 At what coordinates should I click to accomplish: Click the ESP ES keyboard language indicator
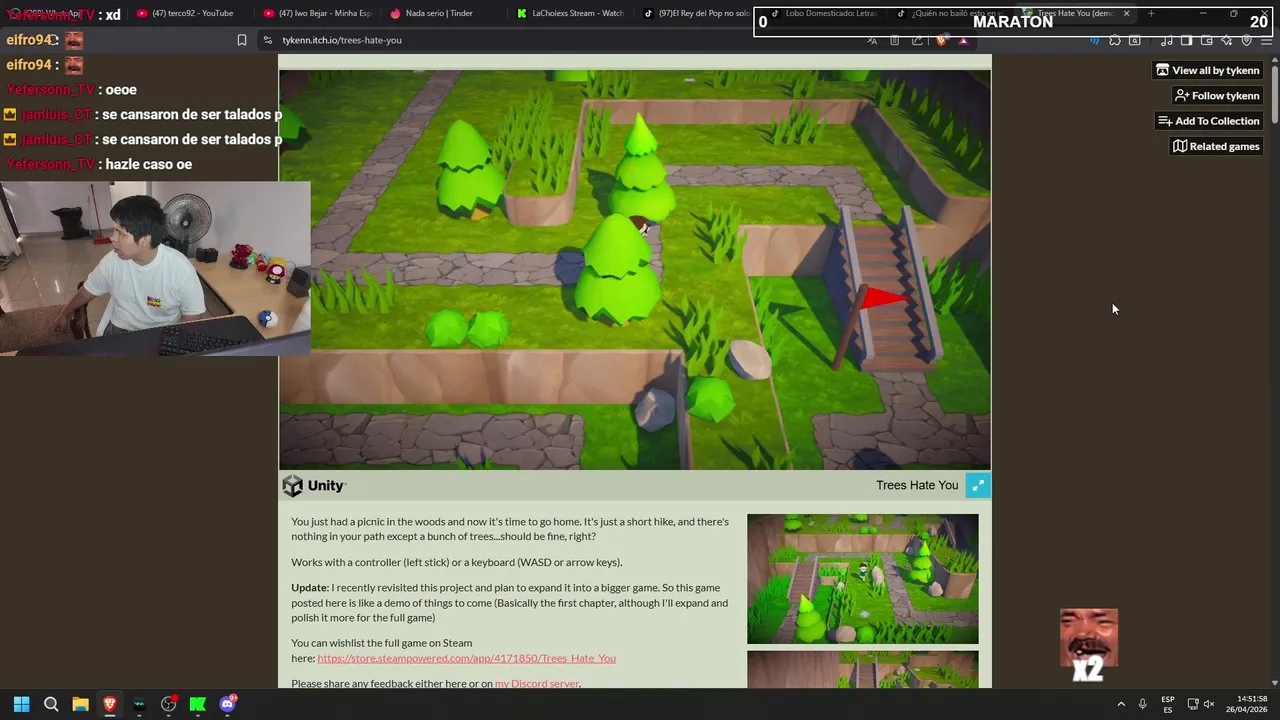click(1168, 704)
